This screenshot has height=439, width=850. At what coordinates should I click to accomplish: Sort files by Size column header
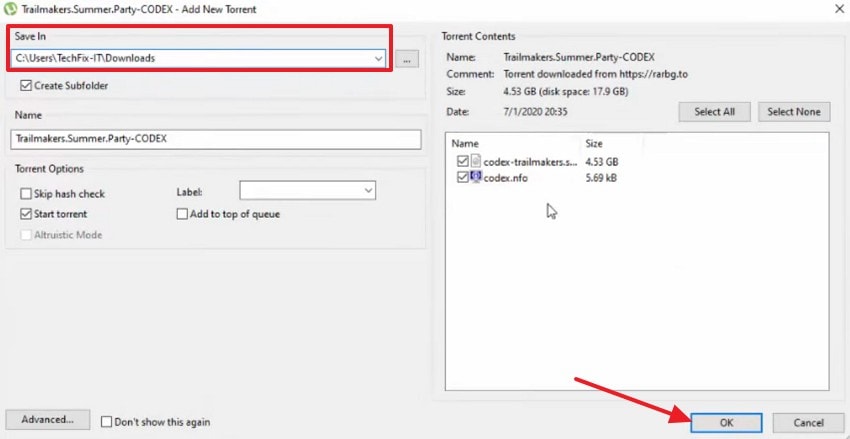594,144
